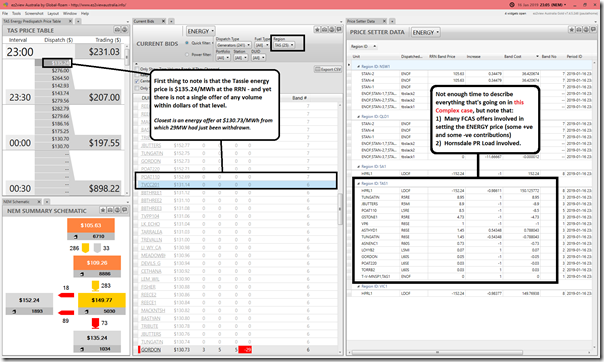Viewport: 604px width, 362px height.
Task: Add new tab next to Current Bids
Action: [x=171, y=21]
